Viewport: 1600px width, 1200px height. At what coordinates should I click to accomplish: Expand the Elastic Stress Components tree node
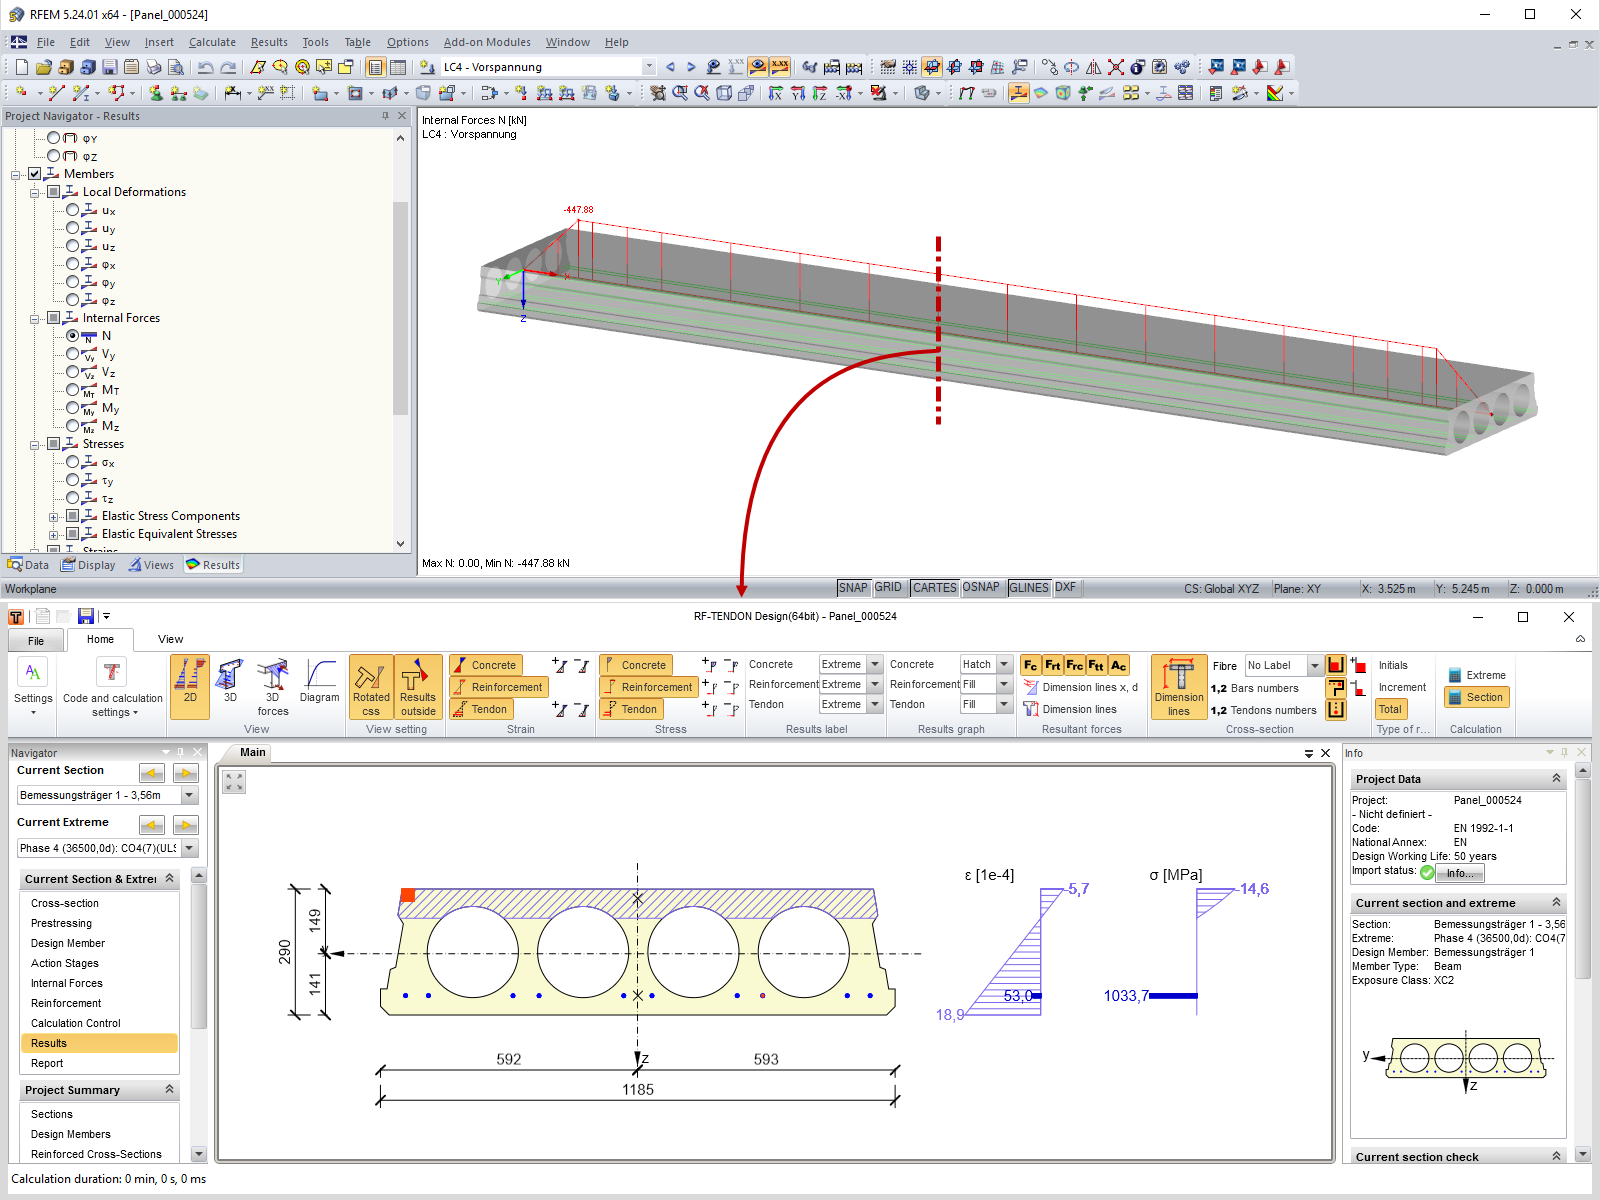(x=54, y=517)
